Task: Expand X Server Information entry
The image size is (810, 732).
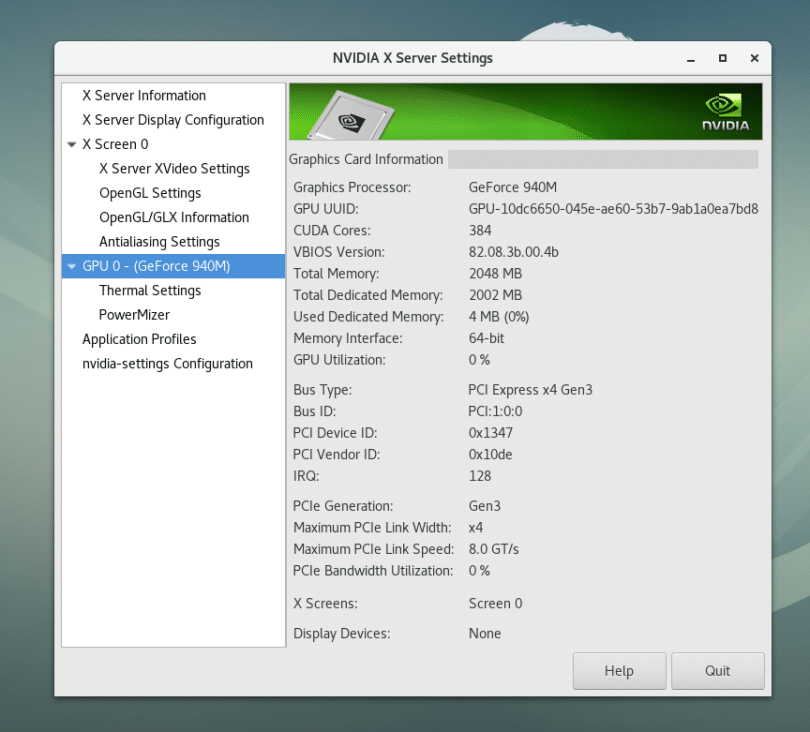Action: tap(146, 95)
